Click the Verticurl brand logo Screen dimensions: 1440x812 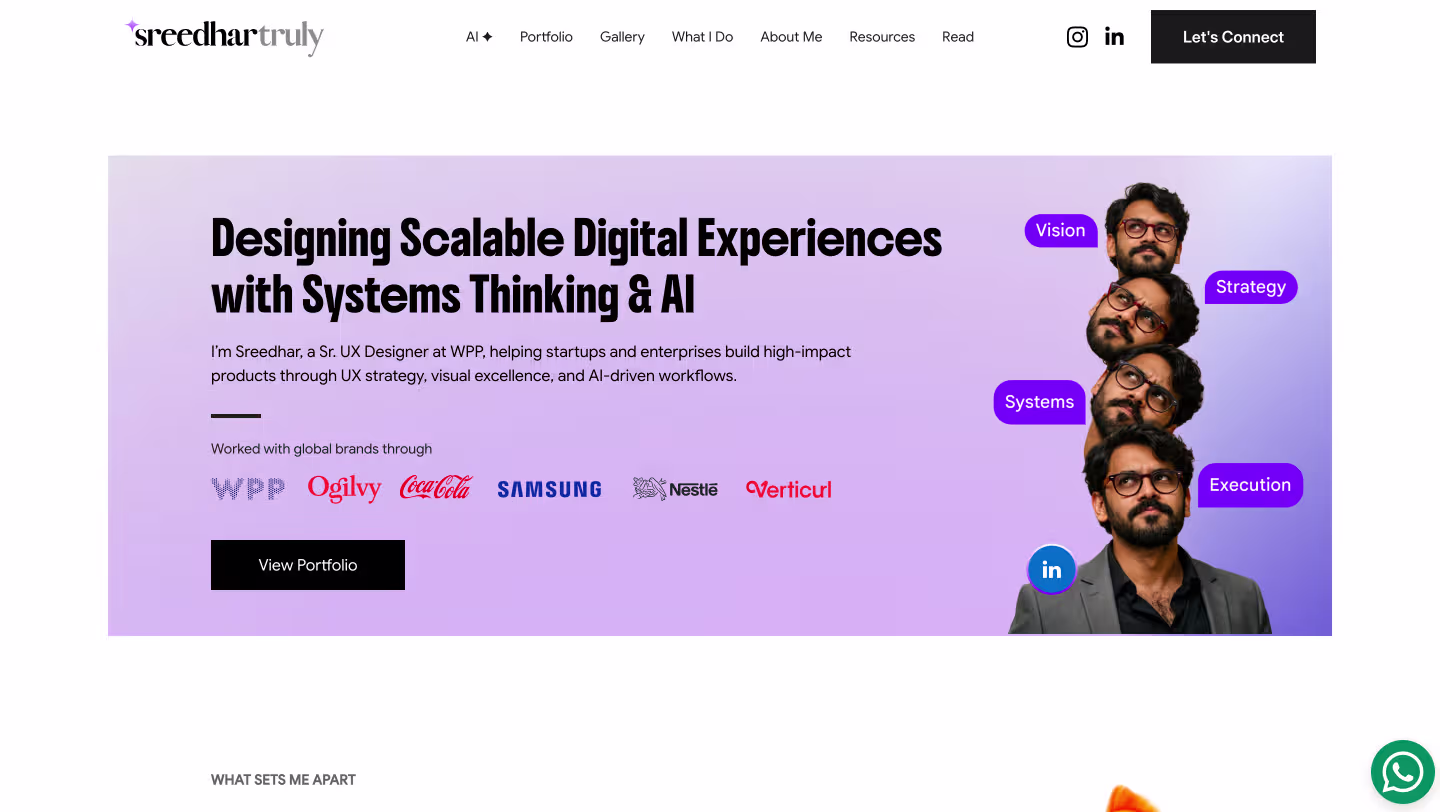click(789, 489)
